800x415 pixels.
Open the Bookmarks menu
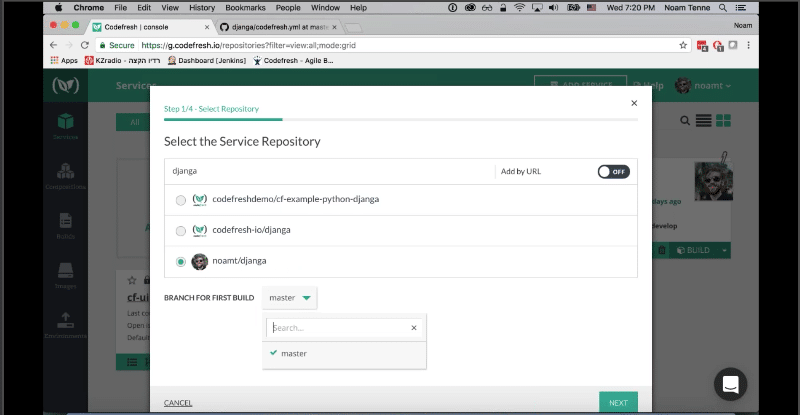[x=245, y=8]
